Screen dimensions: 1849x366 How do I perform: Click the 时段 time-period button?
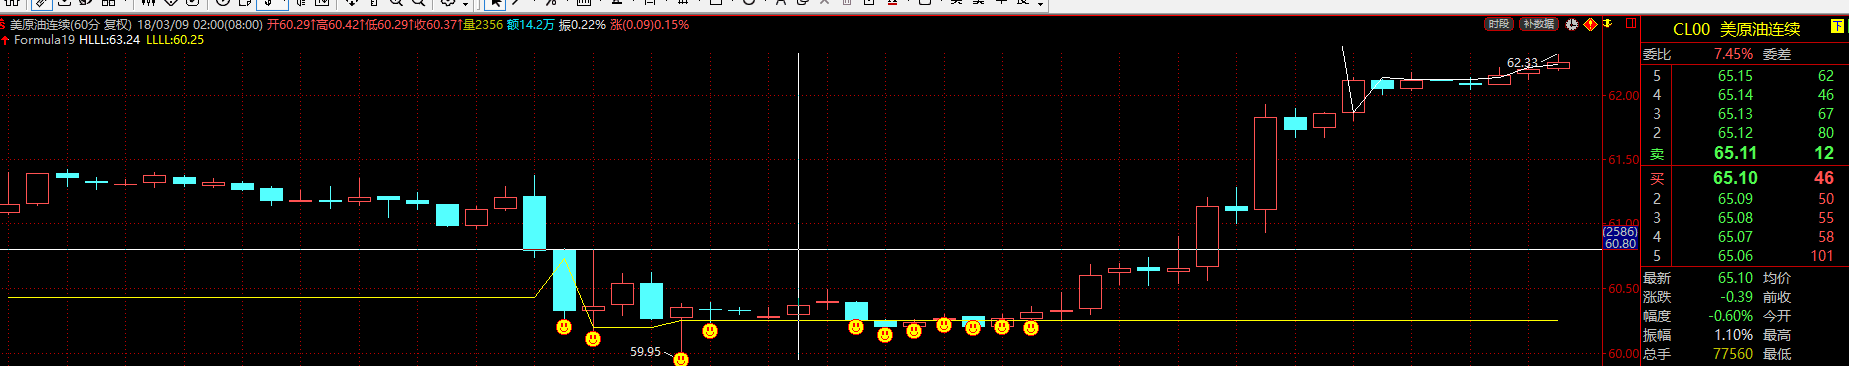coord(1498,24)
